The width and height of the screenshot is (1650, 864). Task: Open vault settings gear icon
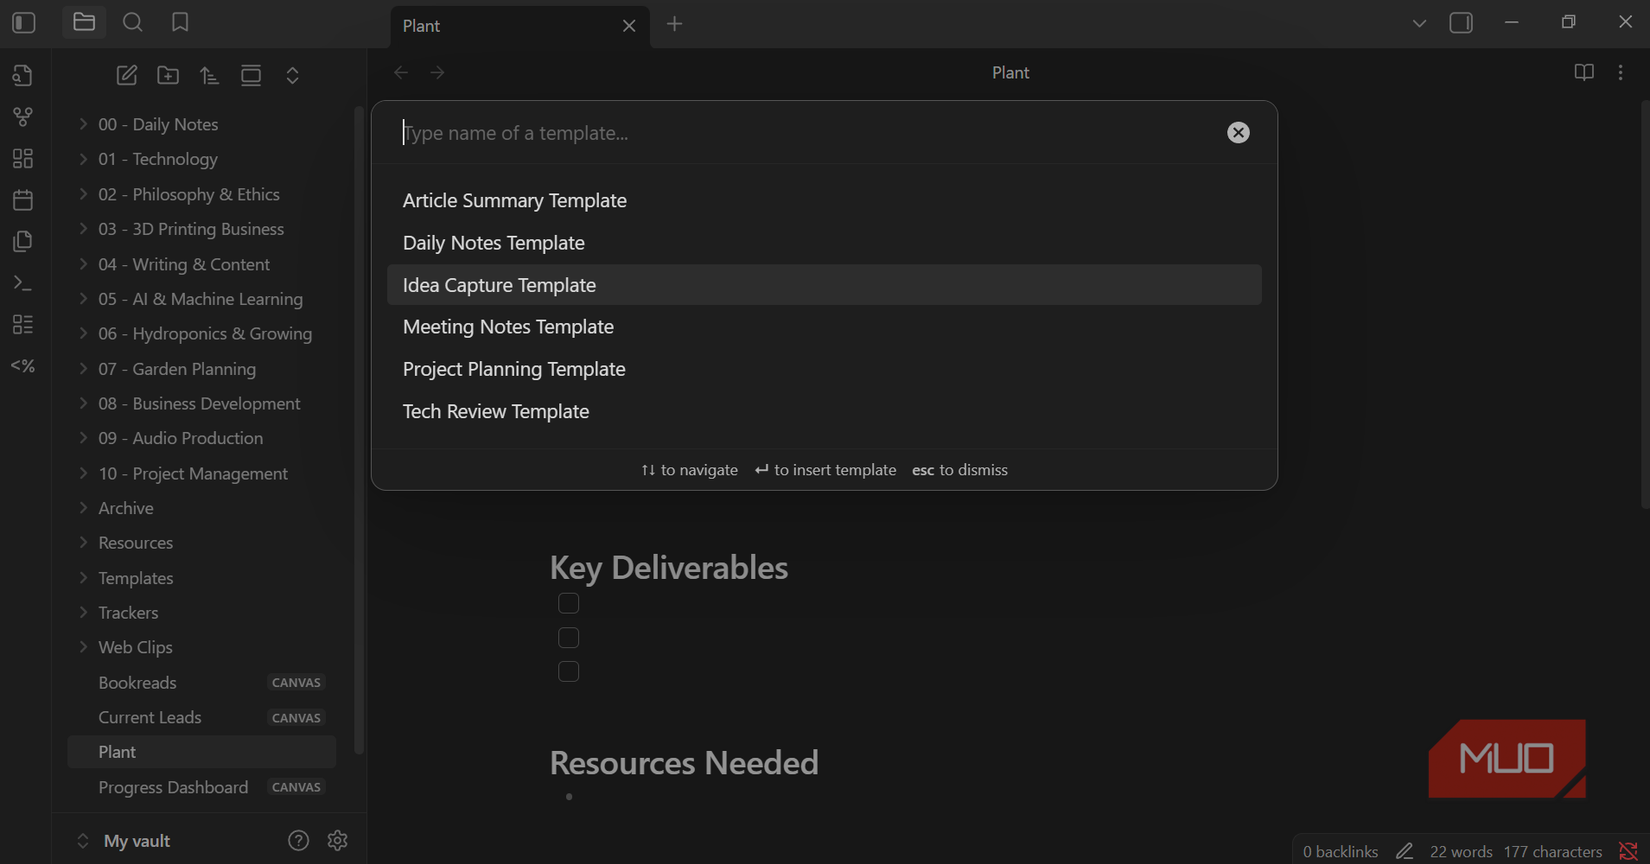[337, 840]
